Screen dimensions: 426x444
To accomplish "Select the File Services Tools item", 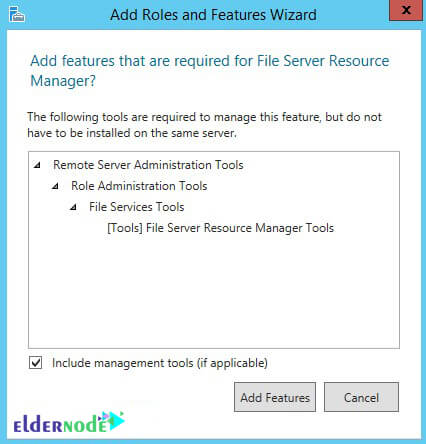I will [x=137, y=207].
